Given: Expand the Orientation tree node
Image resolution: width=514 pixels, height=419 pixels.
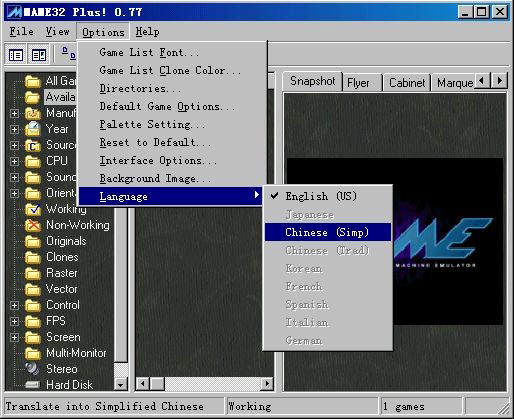Looking at the screenshot, I should click(14, 193).
